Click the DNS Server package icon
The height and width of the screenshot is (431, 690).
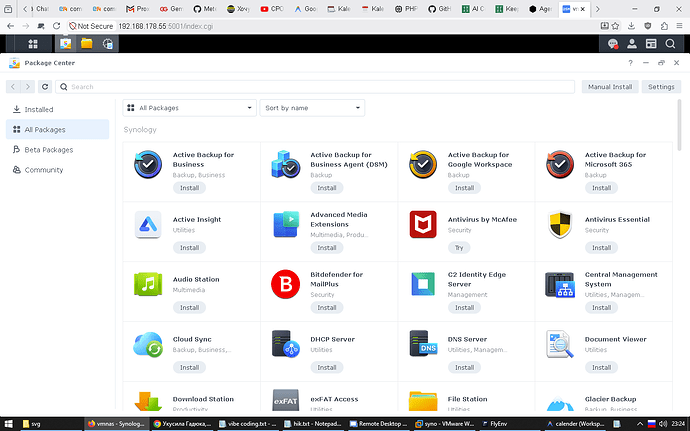423,344
